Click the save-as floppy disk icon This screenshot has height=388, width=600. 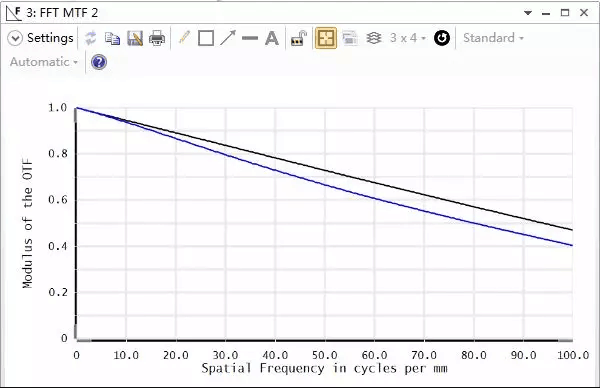[x=135, y=38]
